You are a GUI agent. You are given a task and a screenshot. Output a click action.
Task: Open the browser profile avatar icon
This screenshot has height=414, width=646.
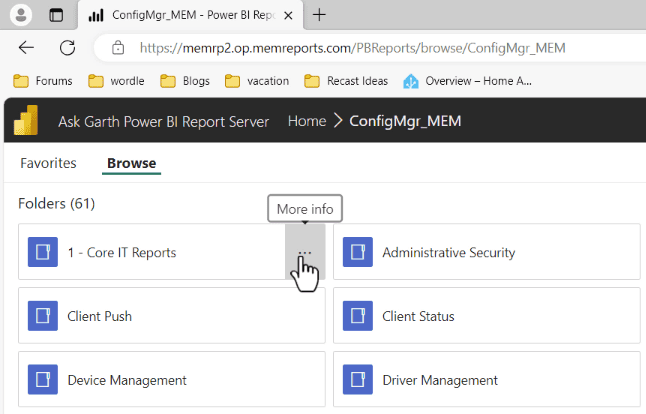21,15
